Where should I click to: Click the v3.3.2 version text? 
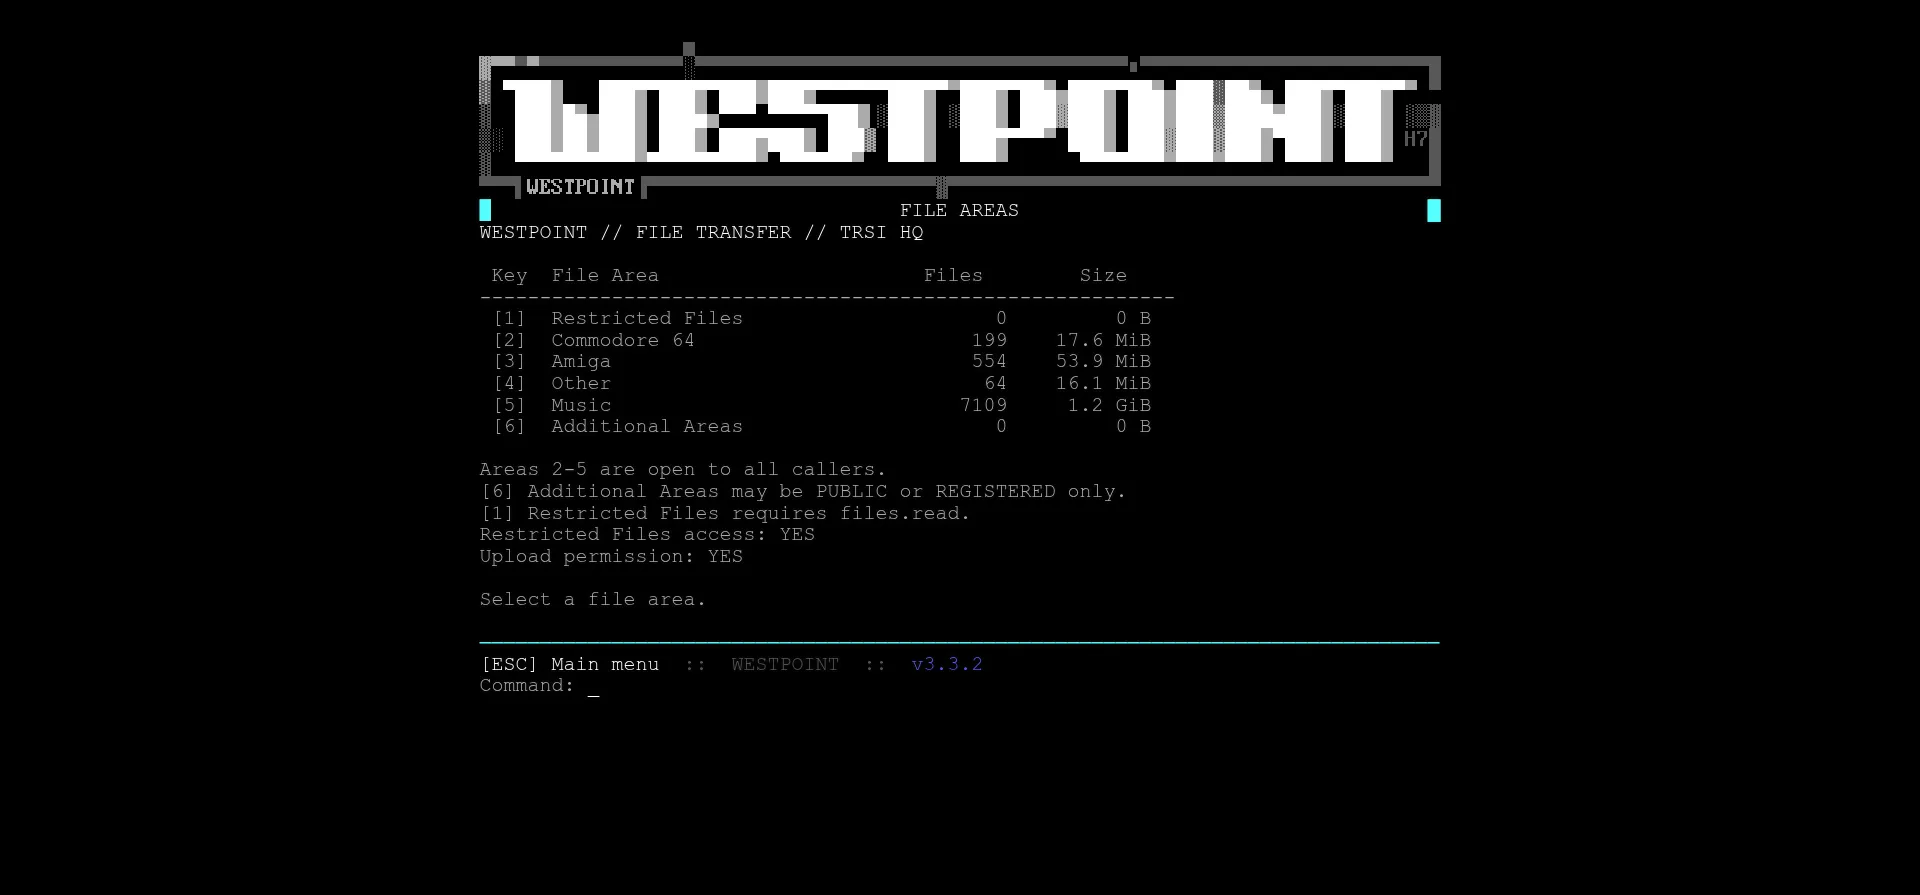click(947, 664)
